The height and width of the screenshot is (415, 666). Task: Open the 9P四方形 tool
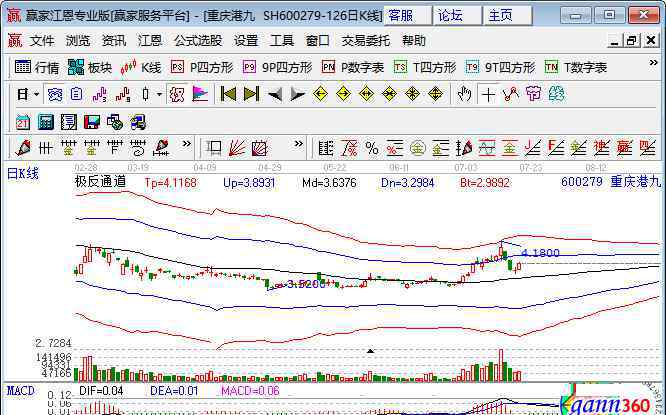(x=278, y=68)
